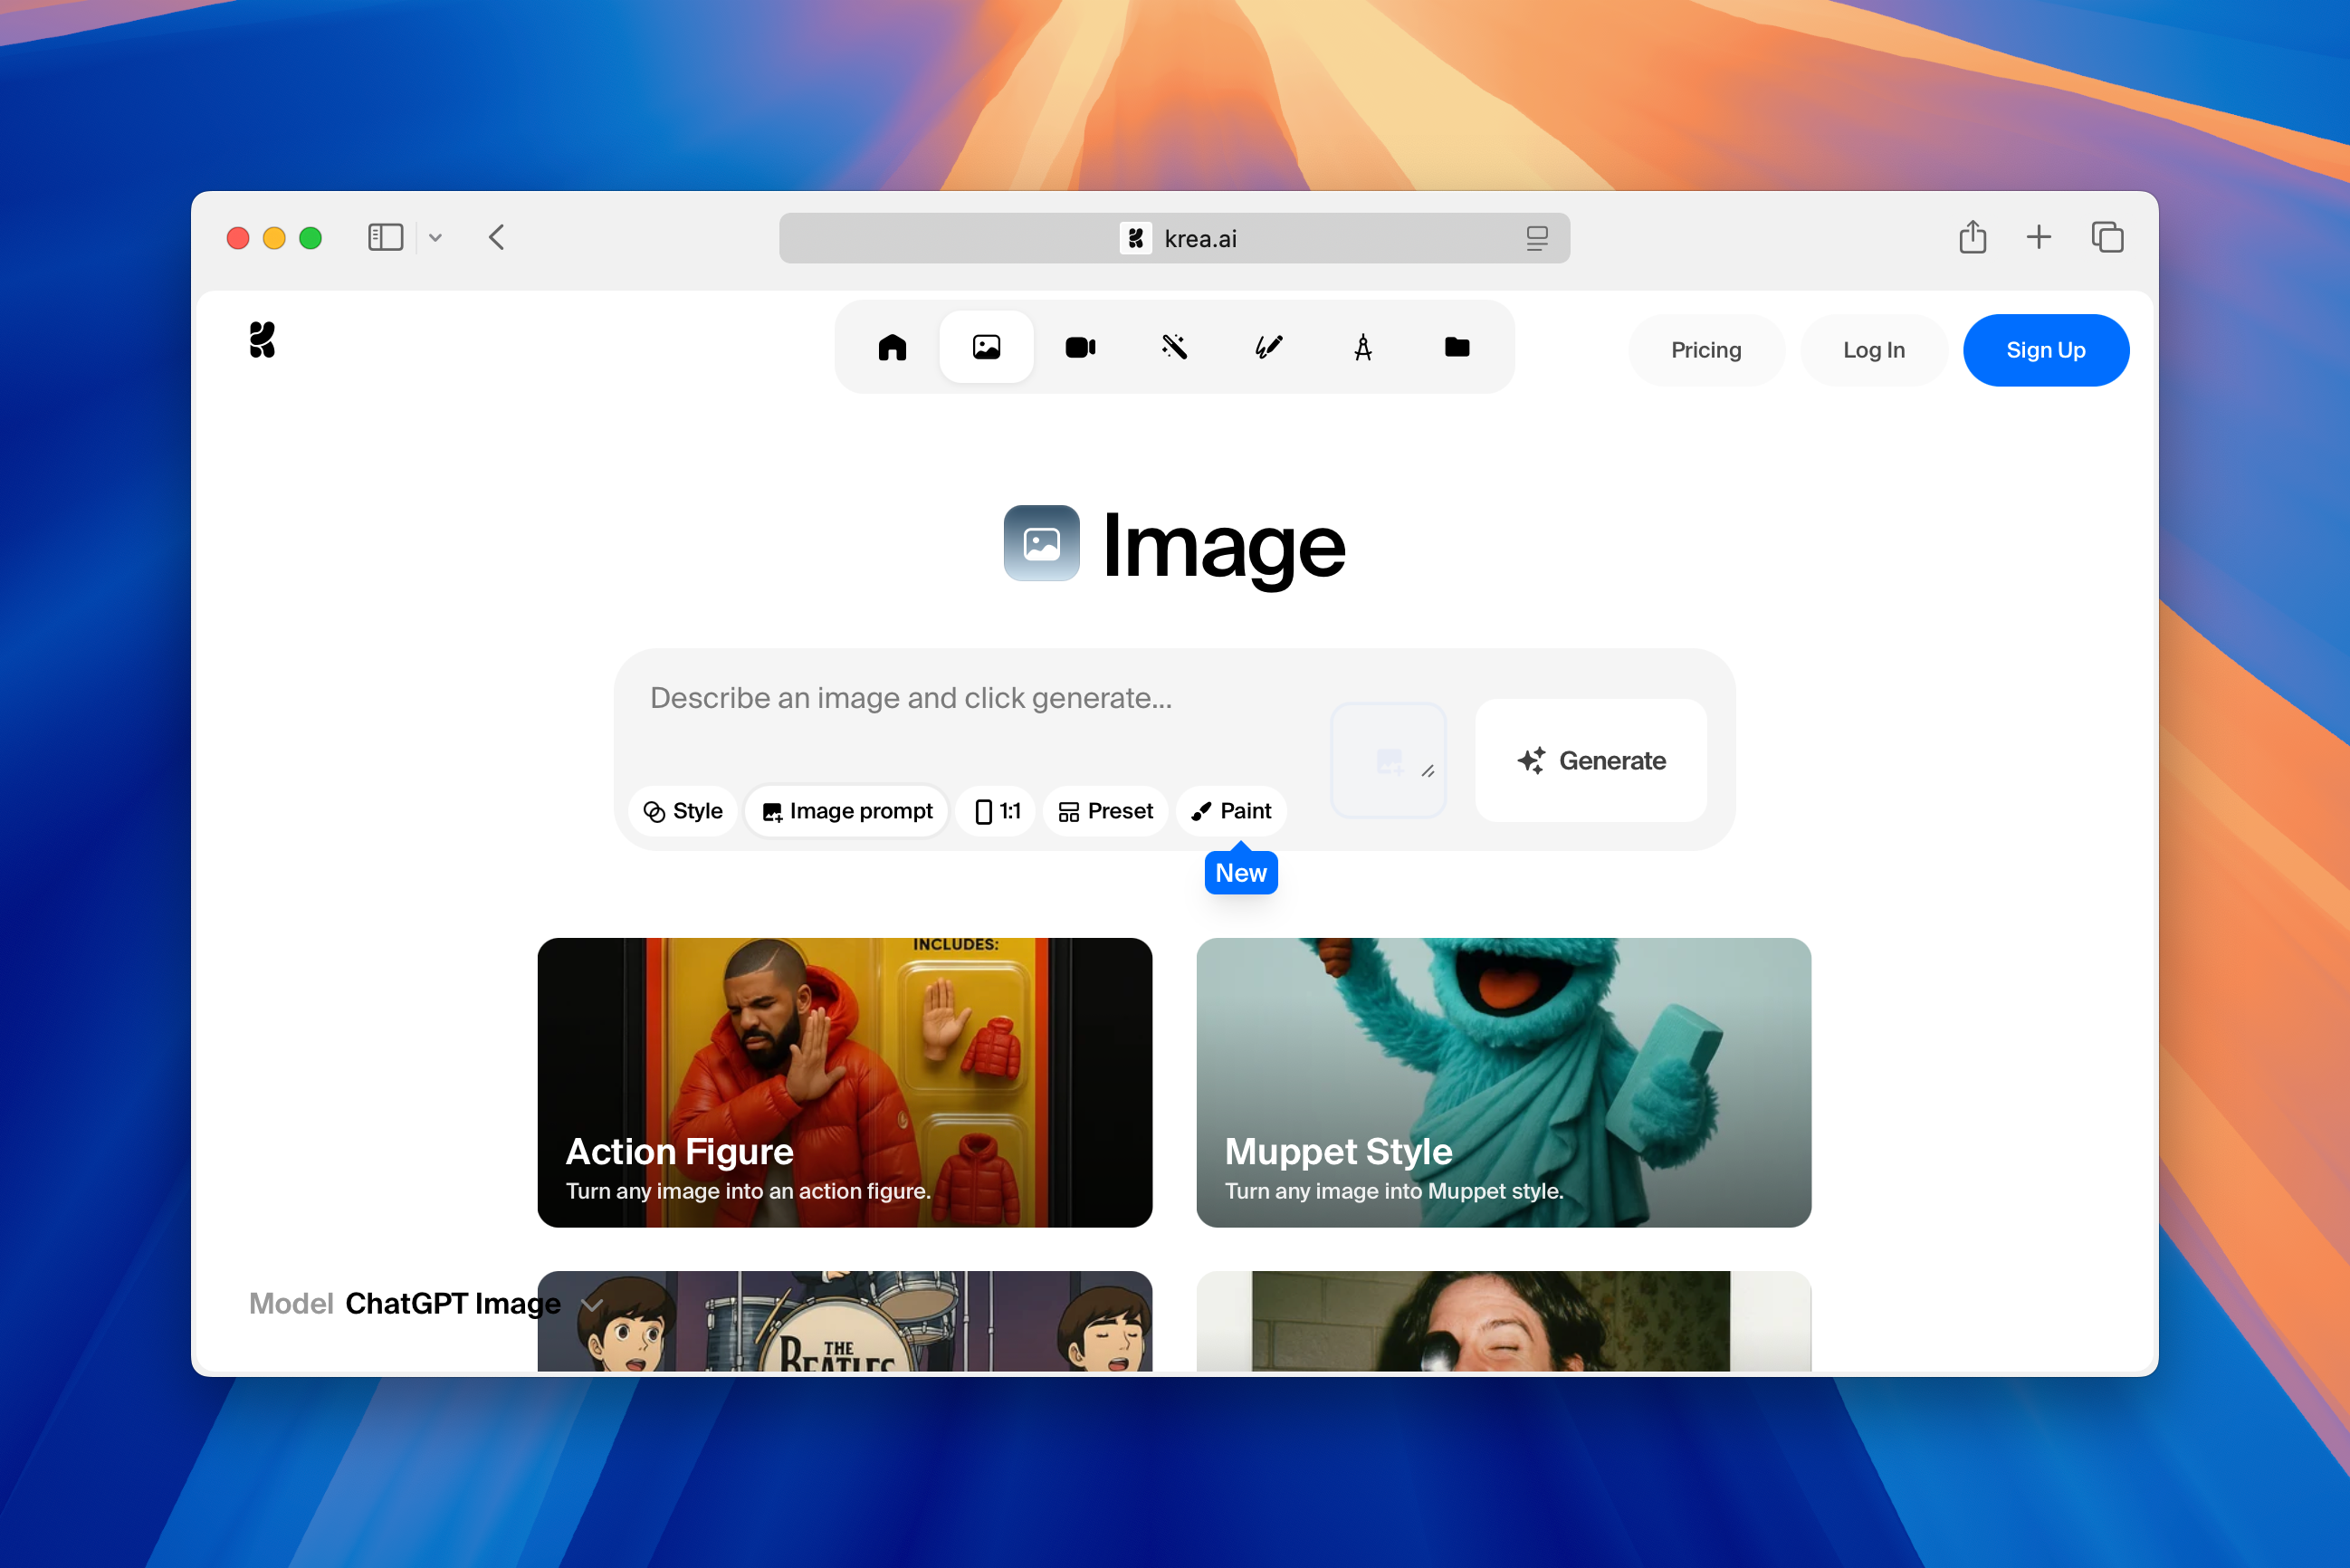Select the Enhance magic wand tool
Image resolution: width=2350 pixels, height=1568 pixels.
[x=1174, y=347]
